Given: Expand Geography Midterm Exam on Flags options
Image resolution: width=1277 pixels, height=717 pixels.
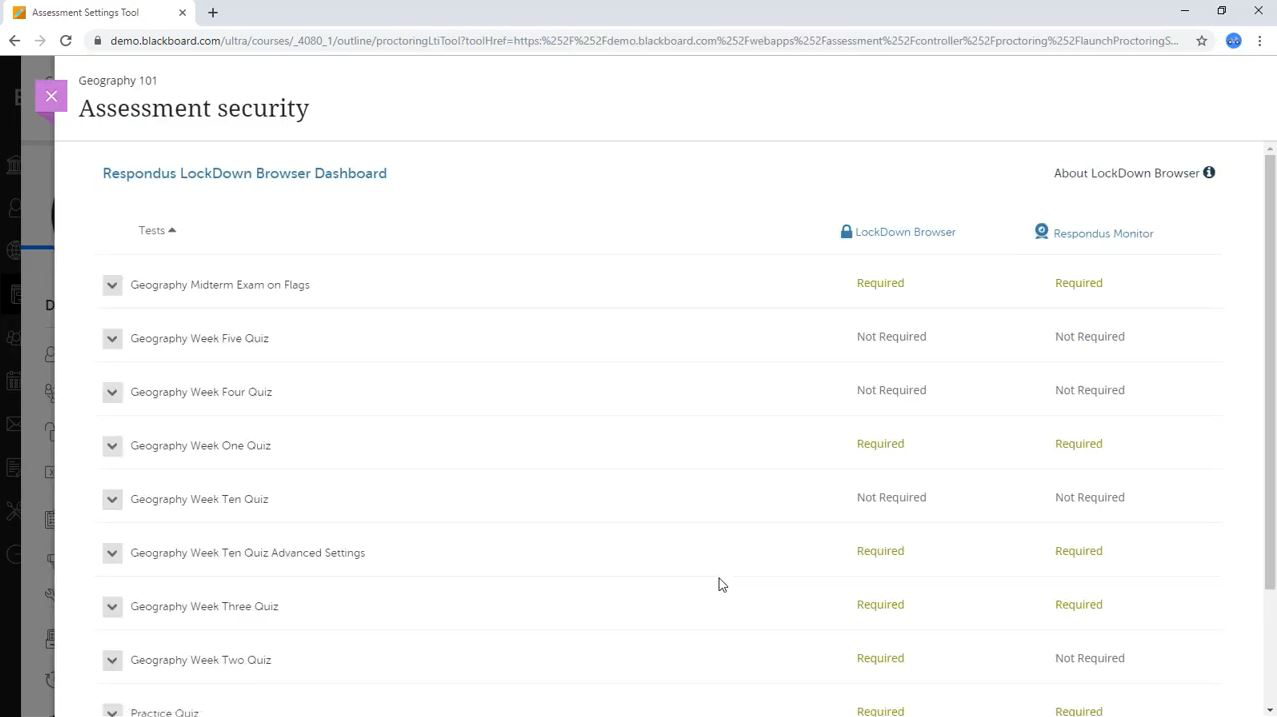Looking at the screenshot, I should tap(112, 285).
